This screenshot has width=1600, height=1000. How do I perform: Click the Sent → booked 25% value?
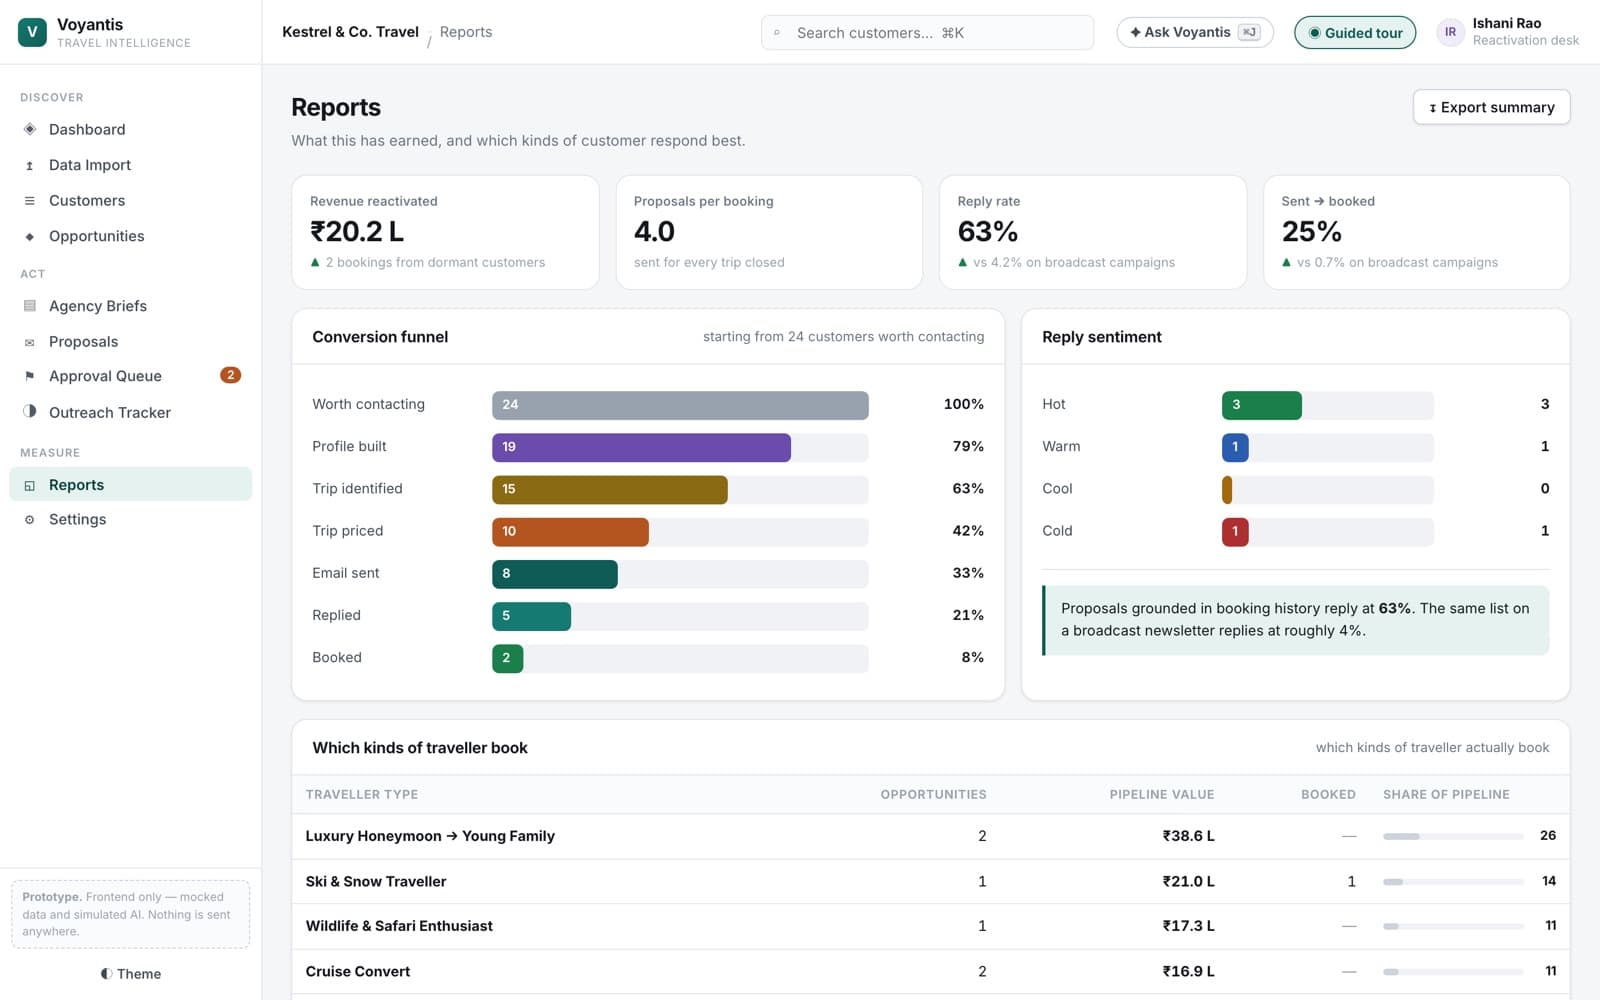click(1312, 231)
